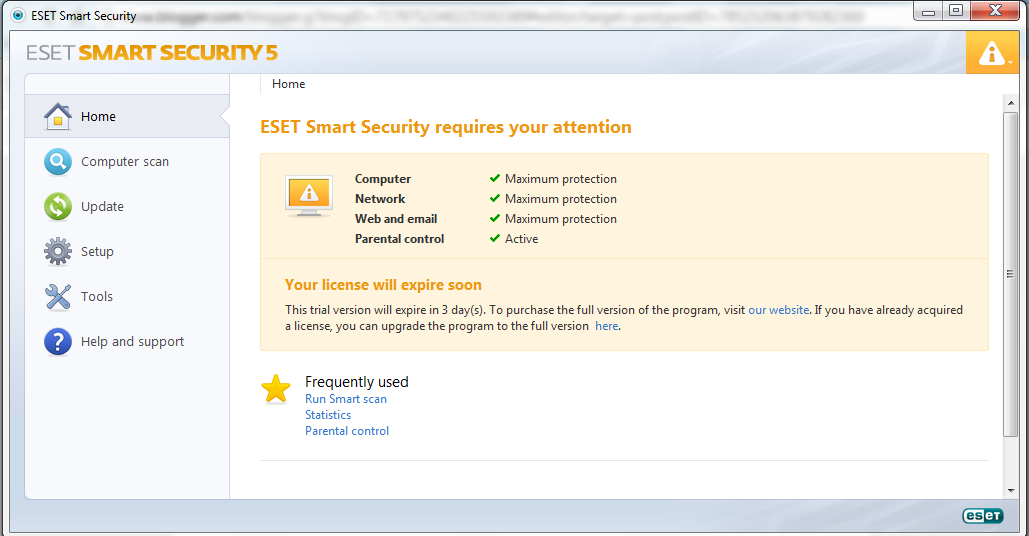Expand the orange warning alert dropdown
The width and height of the screenshot is (1029, 536).
[992, 53]
